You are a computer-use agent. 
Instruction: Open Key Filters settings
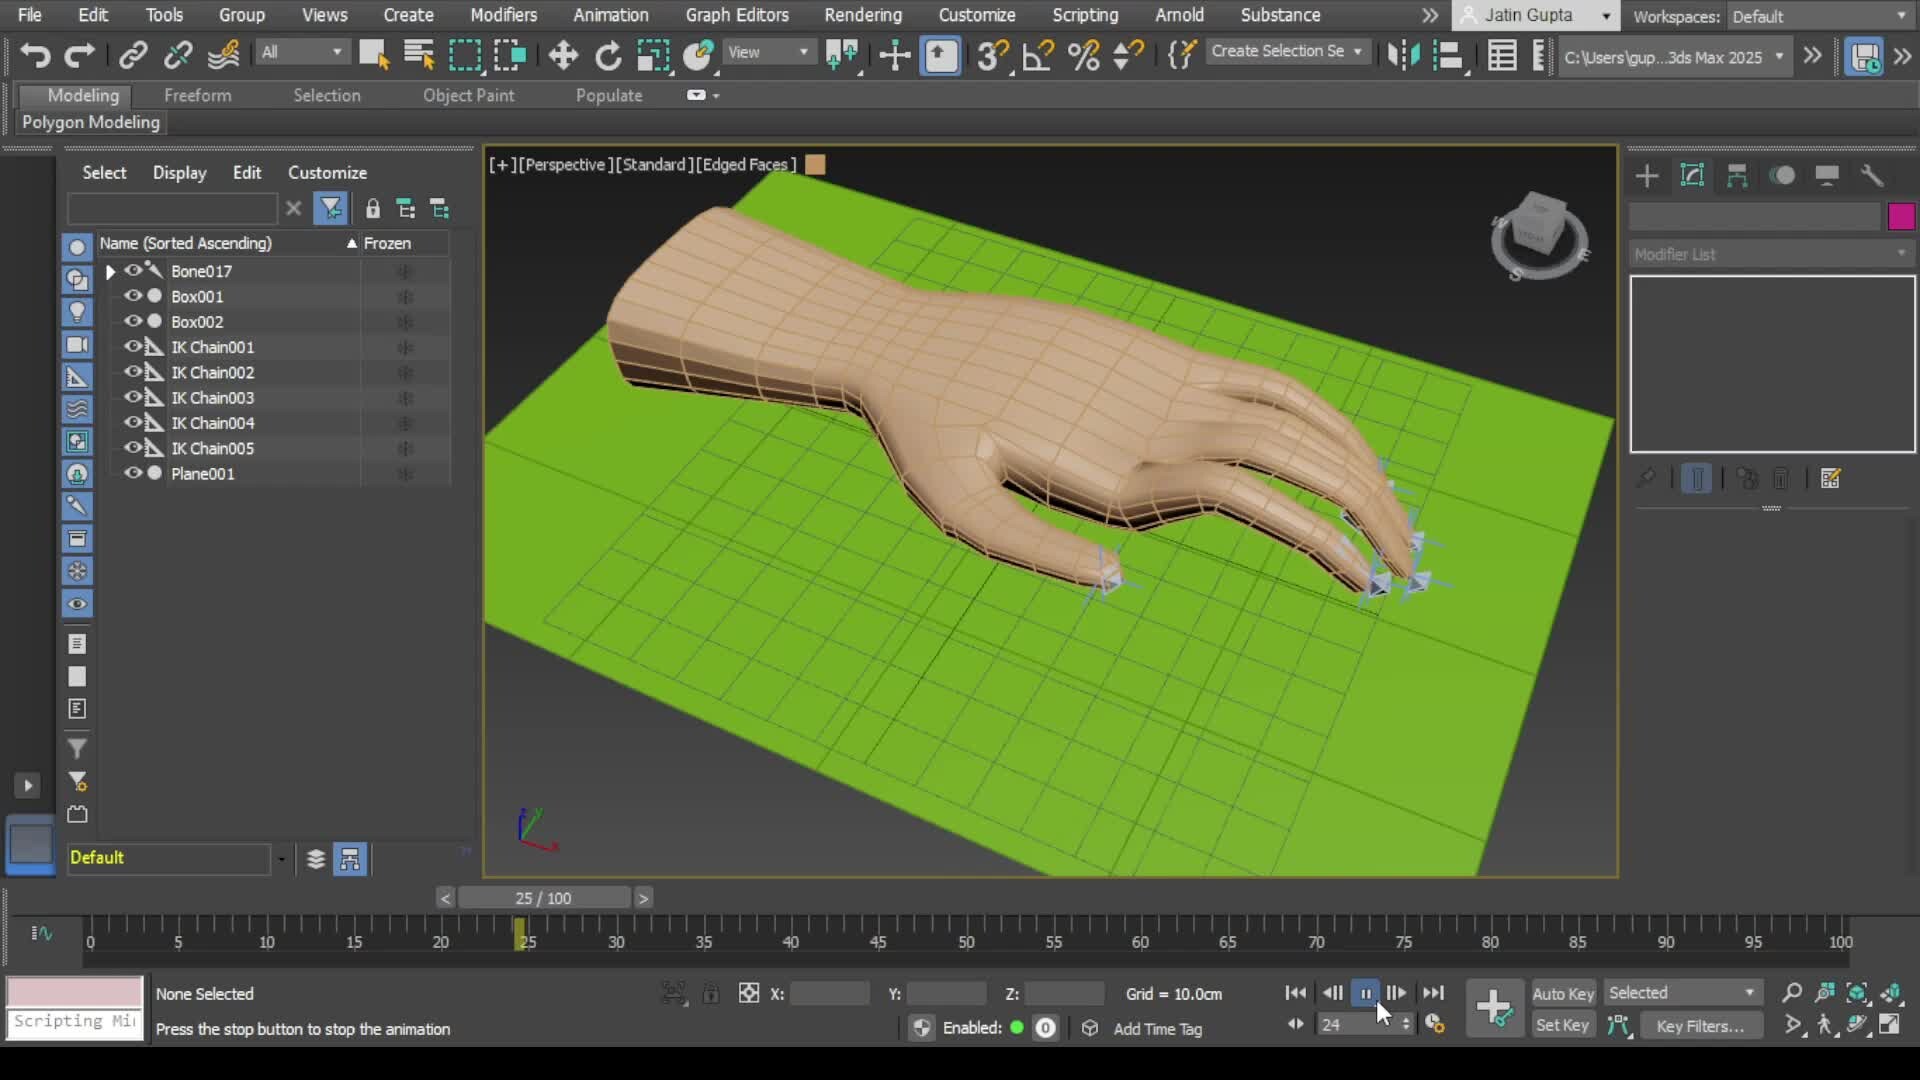tap(1701, 1025)
